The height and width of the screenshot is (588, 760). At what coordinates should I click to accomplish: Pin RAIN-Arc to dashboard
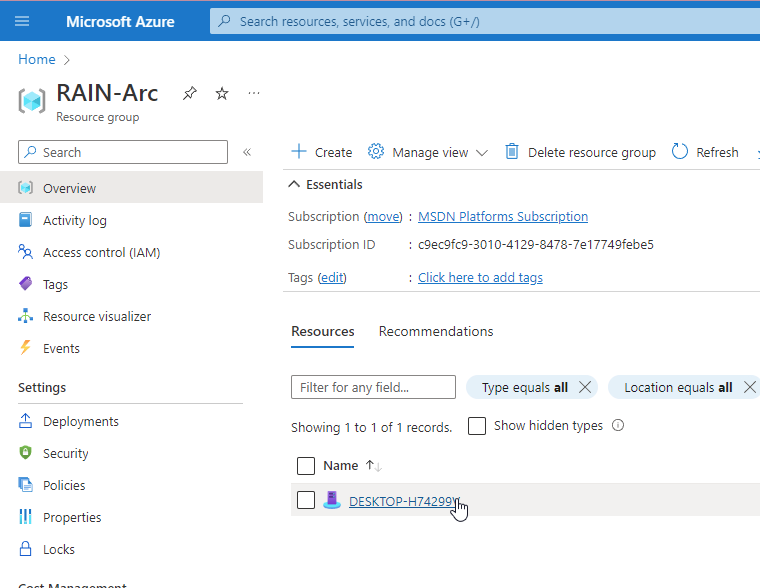[190, 93]
